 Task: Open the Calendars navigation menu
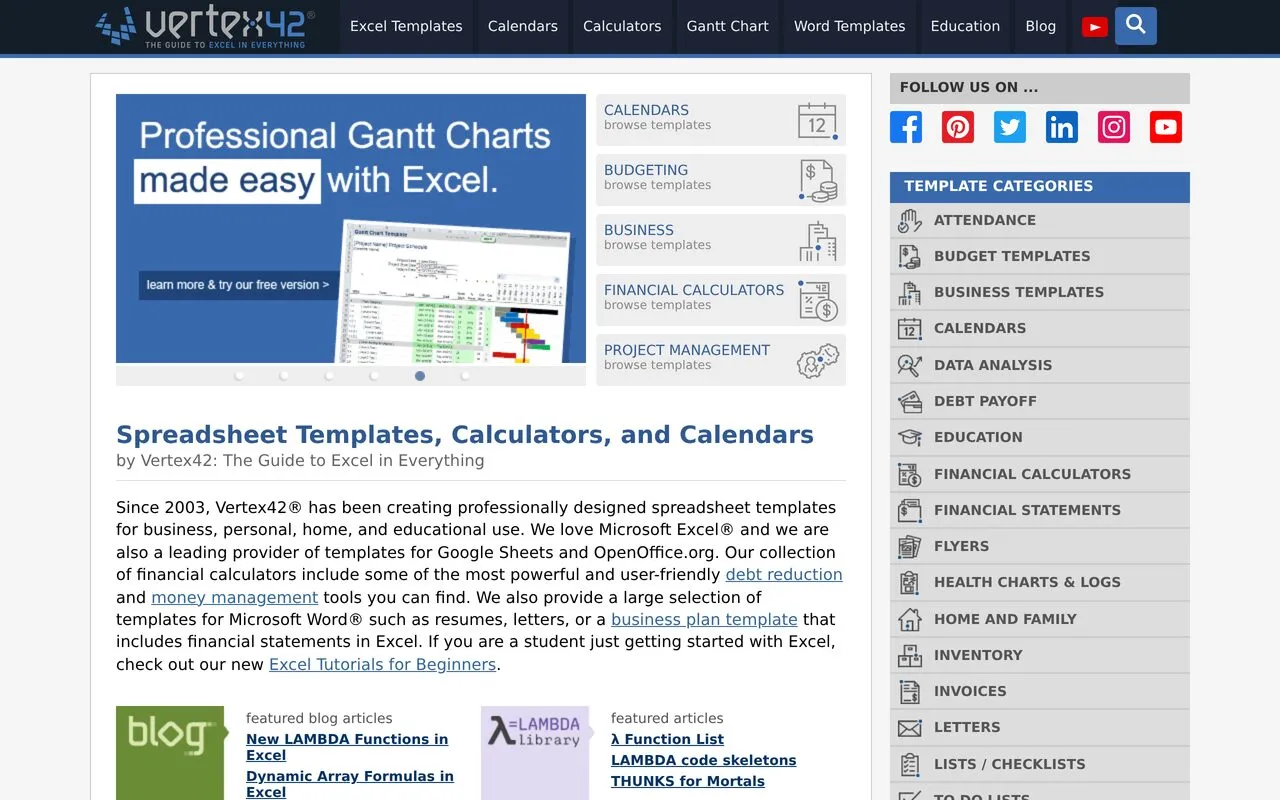click(523, 27)
